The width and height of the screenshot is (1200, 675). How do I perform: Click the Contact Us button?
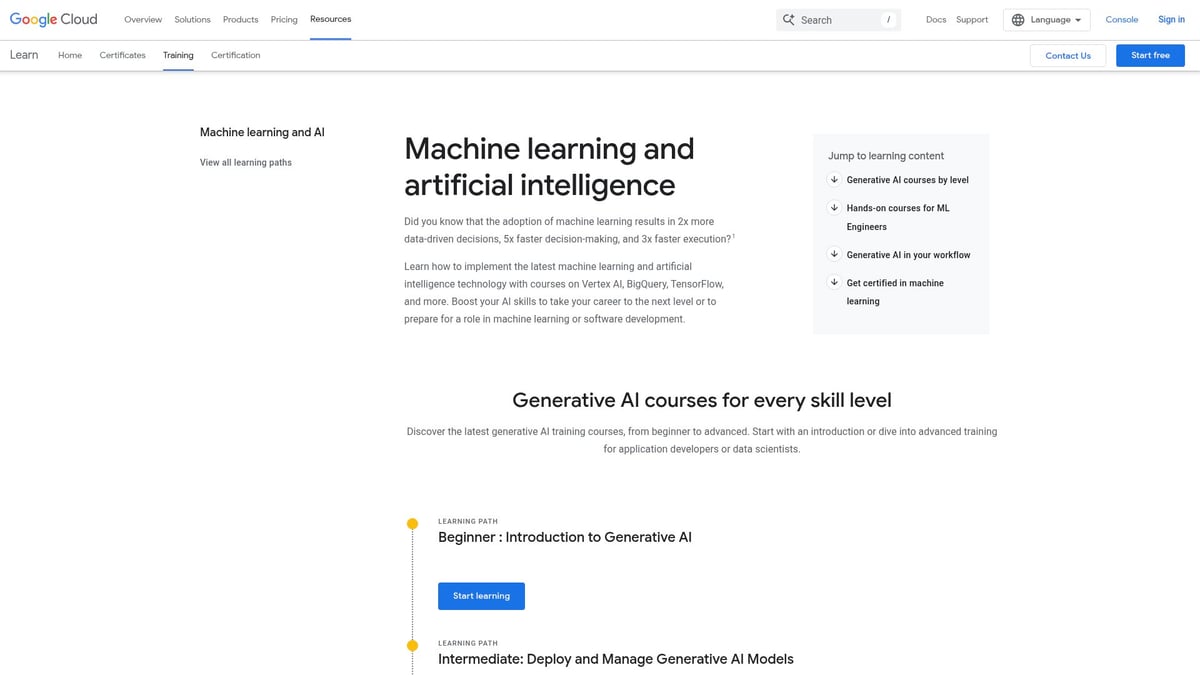coord(1068,56)
